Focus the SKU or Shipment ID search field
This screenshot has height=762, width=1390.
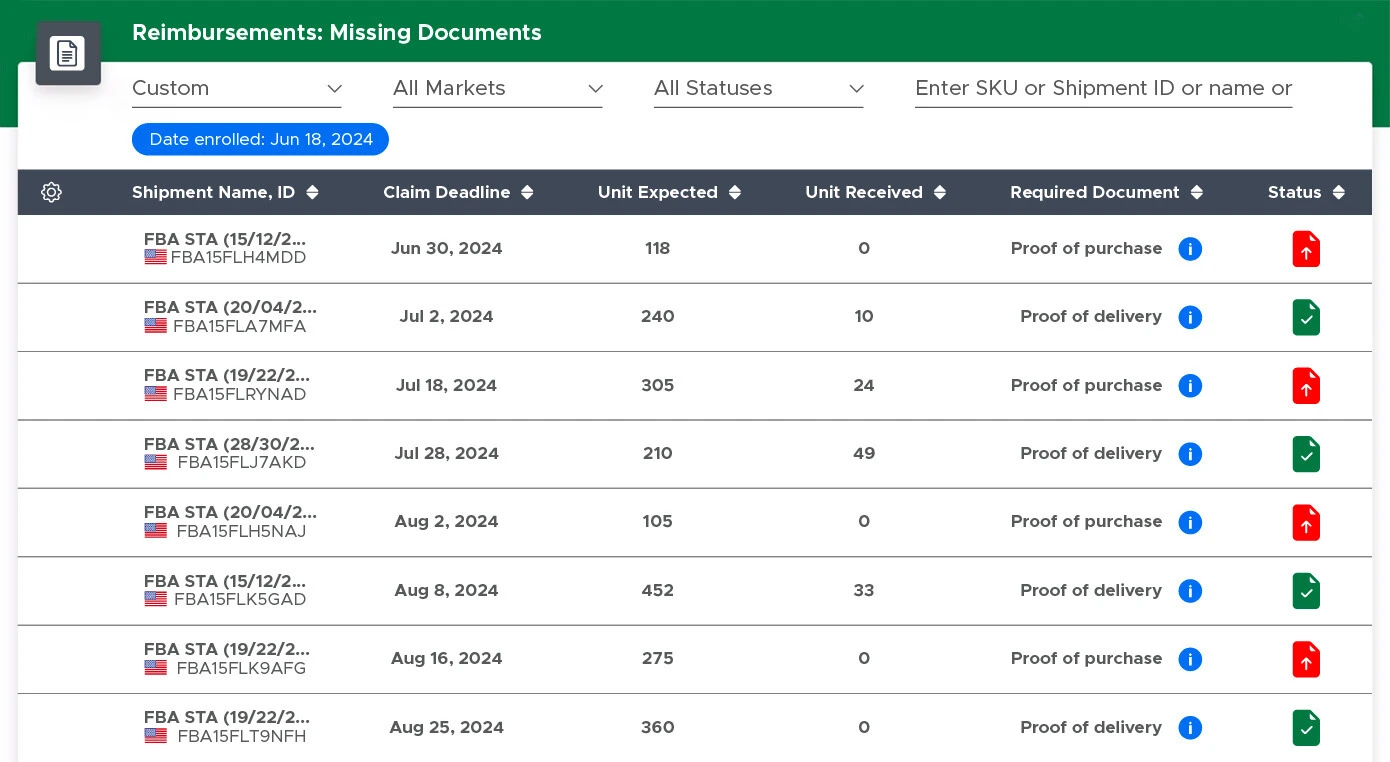click(1104, 88)
